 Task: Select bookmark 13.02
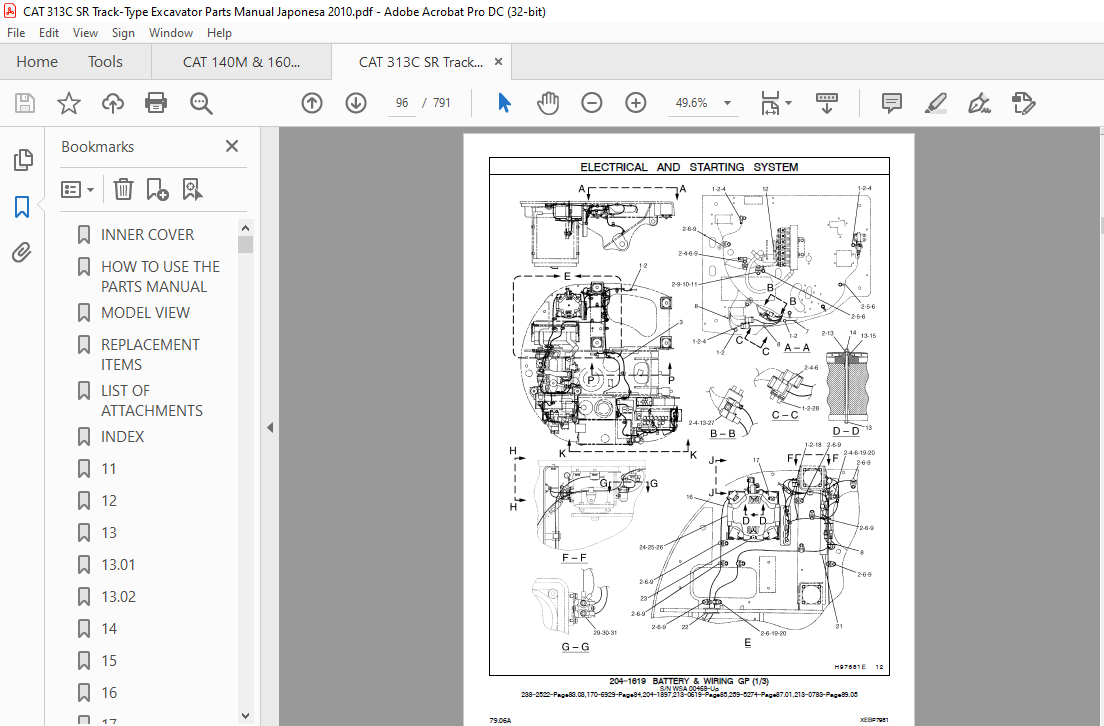pos(118,597)
